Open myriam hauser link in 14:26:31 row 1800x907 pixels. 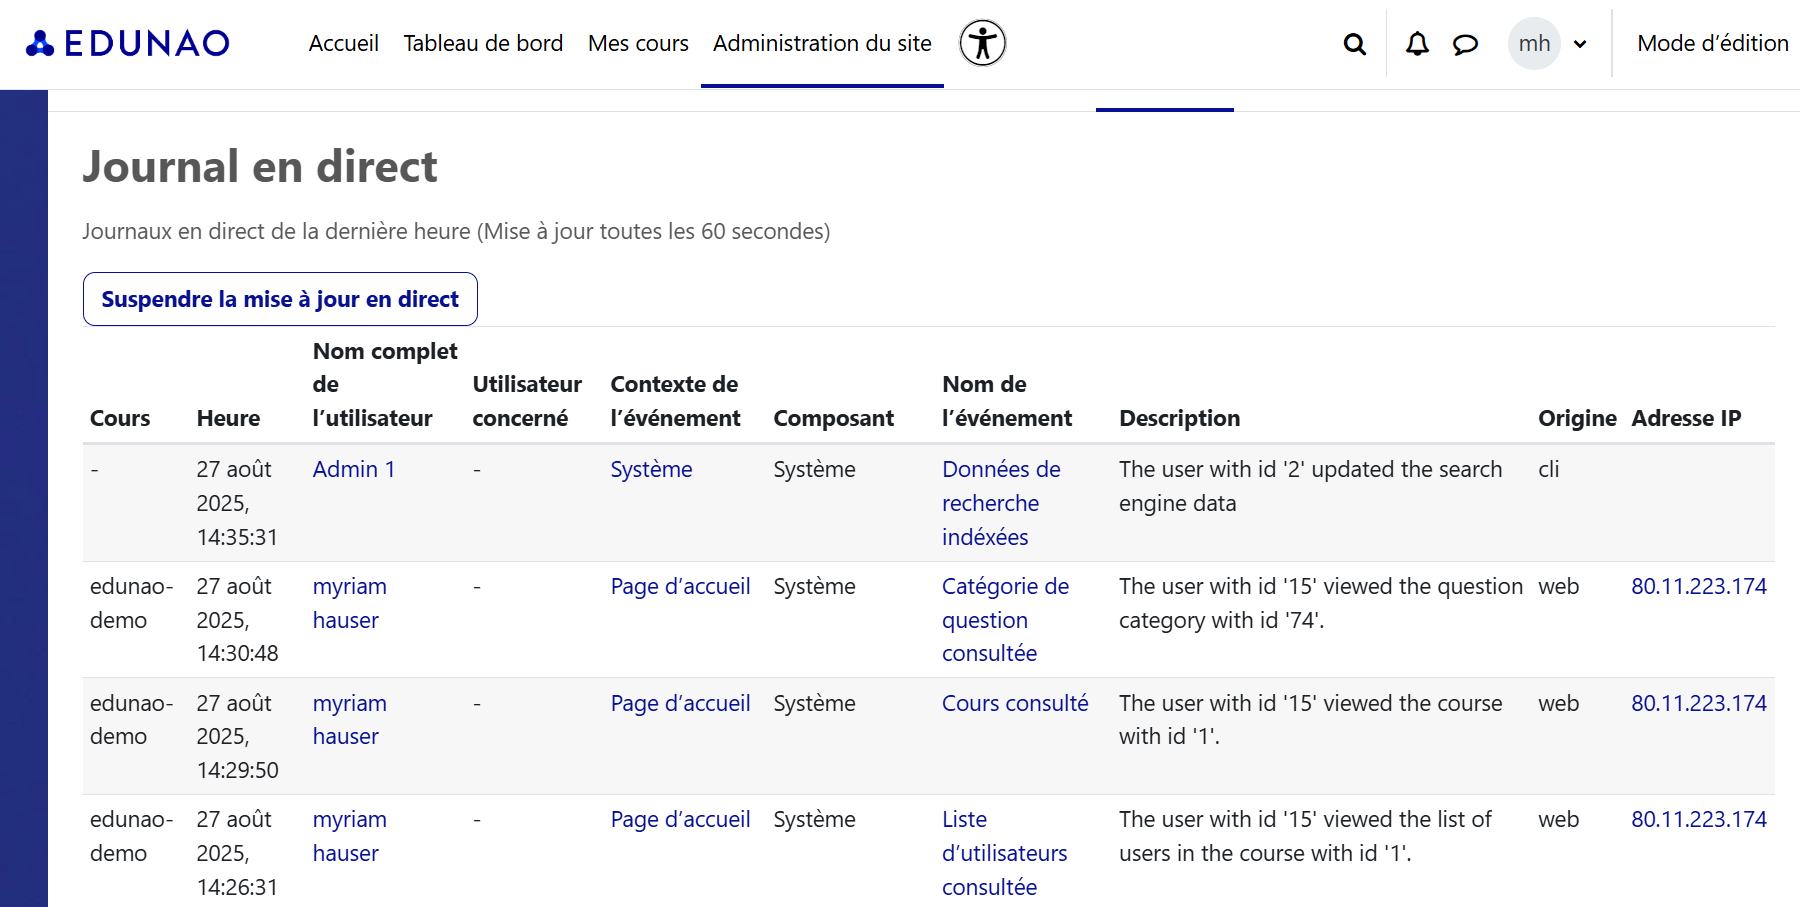(350, 836)
